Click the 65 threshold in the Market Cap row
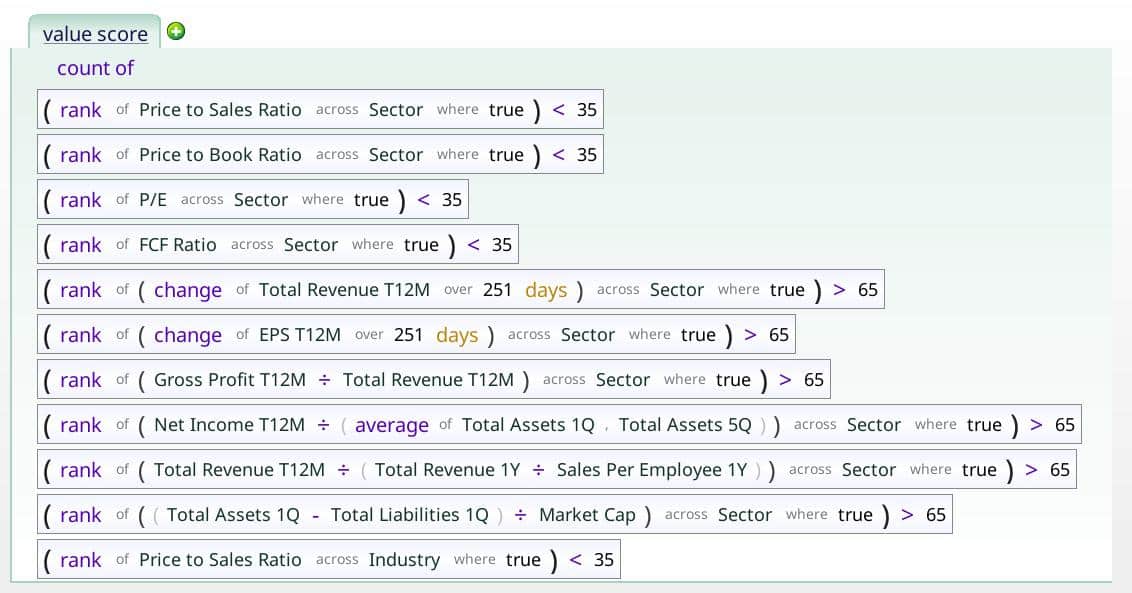1132x593 pixels. pos(936,515)
